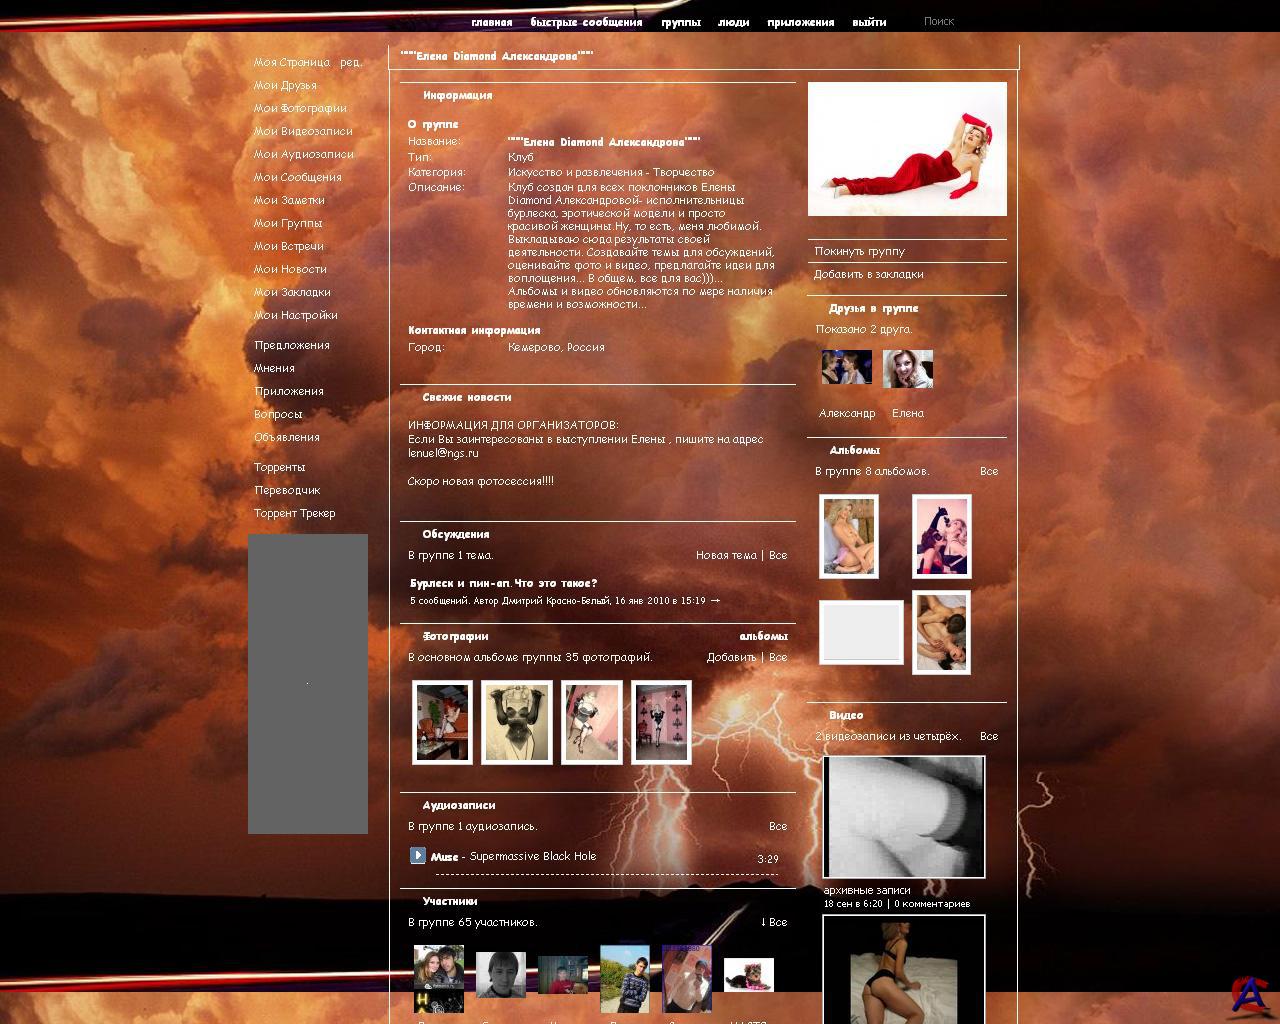This screenshot has height=1024, width=1280.
Task: Create 'Новая тема' in discussions
Action: coord(726,555)
